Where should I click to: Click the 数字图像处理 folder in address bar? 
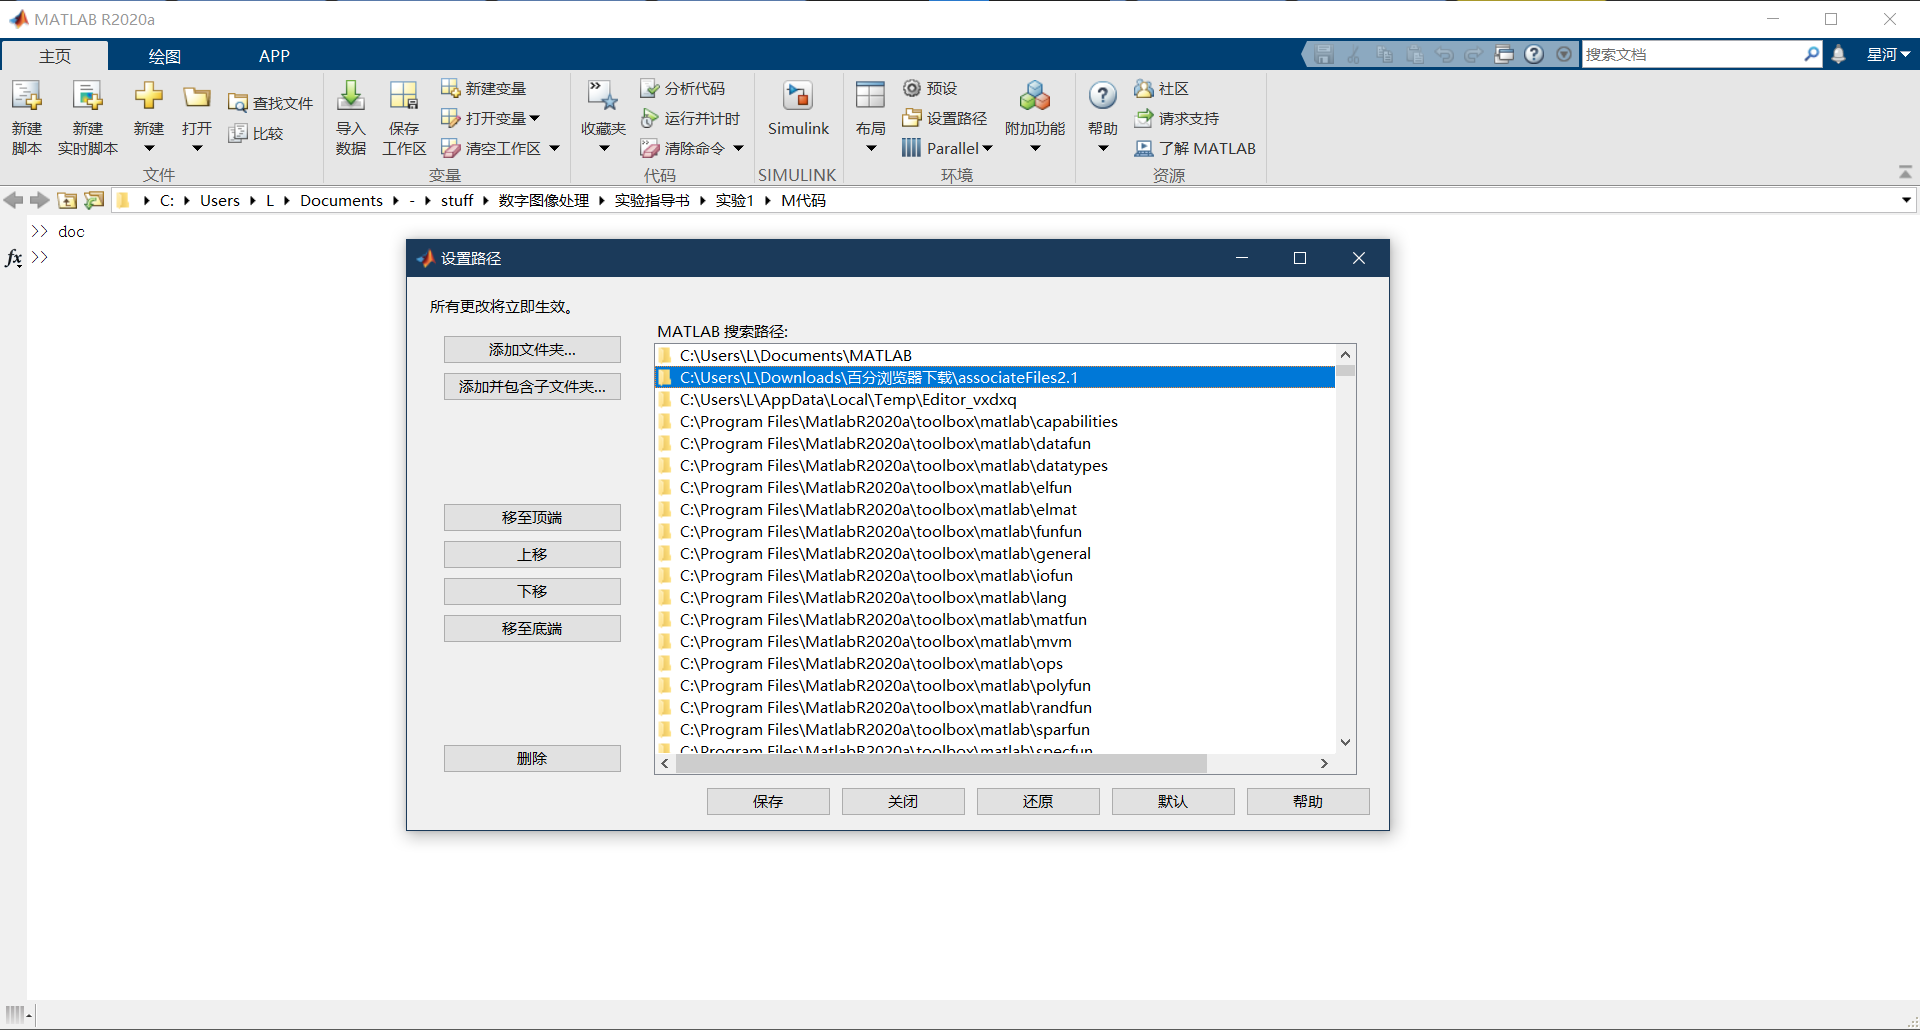[x=544, y=200]
